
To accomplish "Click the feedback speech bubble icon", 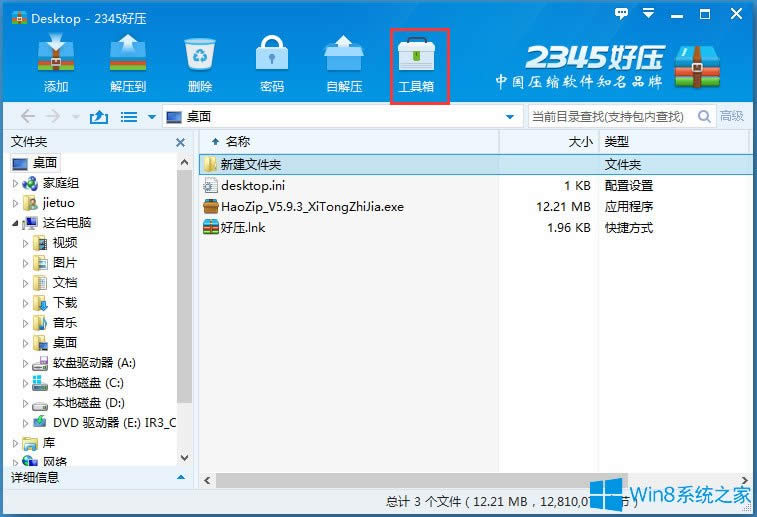I will (621, 14).
